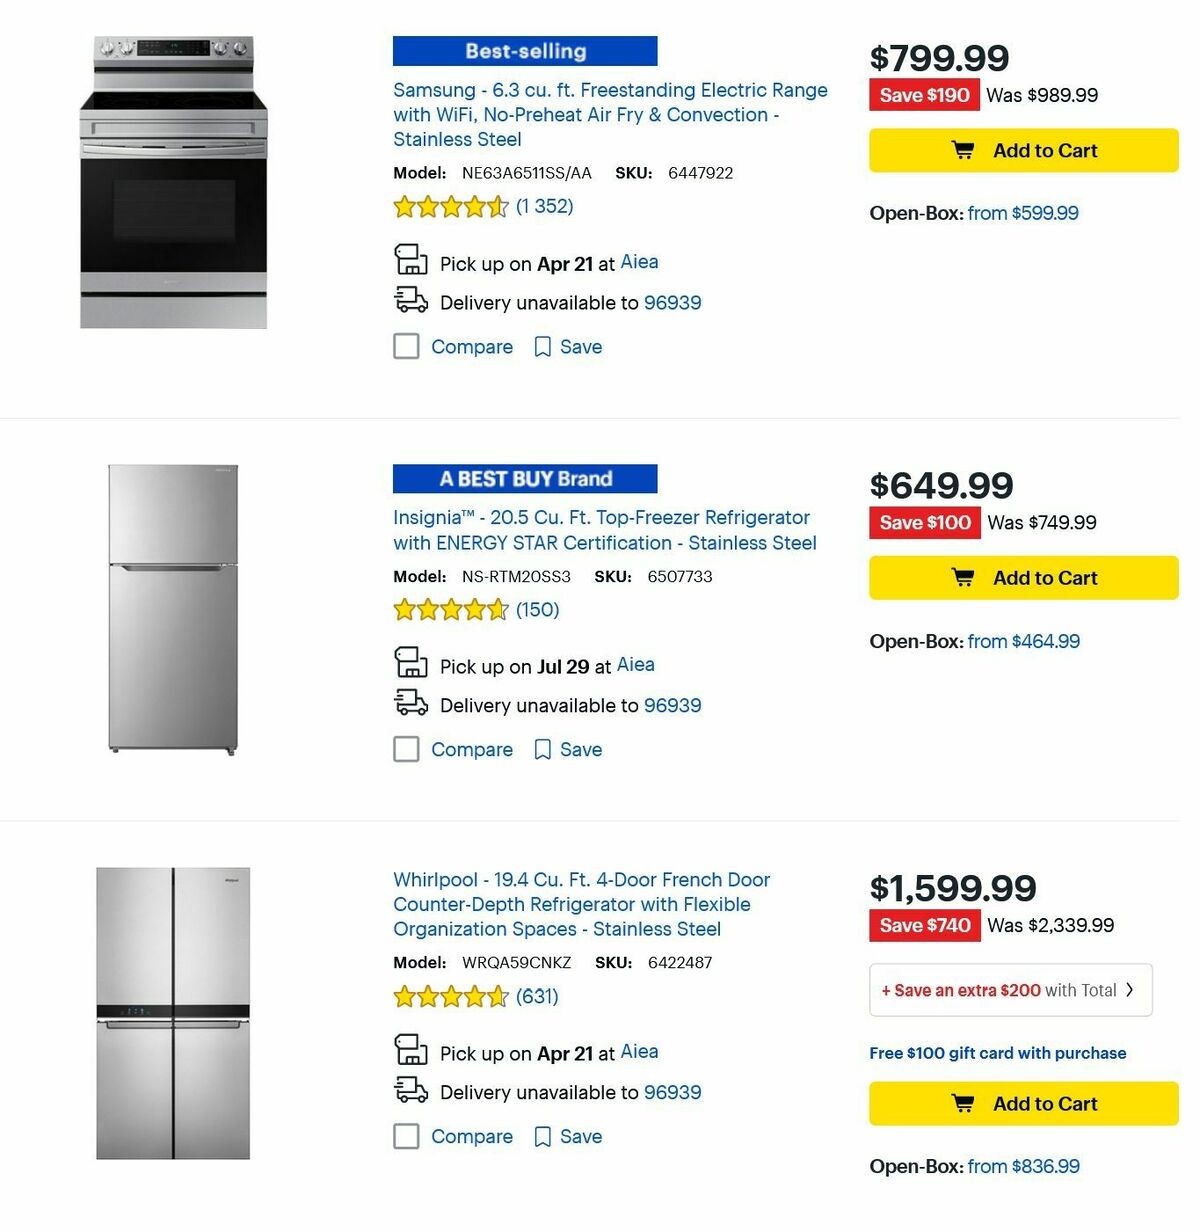Expand the 'Save an extra $200 with Total' offer
This screenshot has height=1232, width=1200.
(x=1009, y=990)
